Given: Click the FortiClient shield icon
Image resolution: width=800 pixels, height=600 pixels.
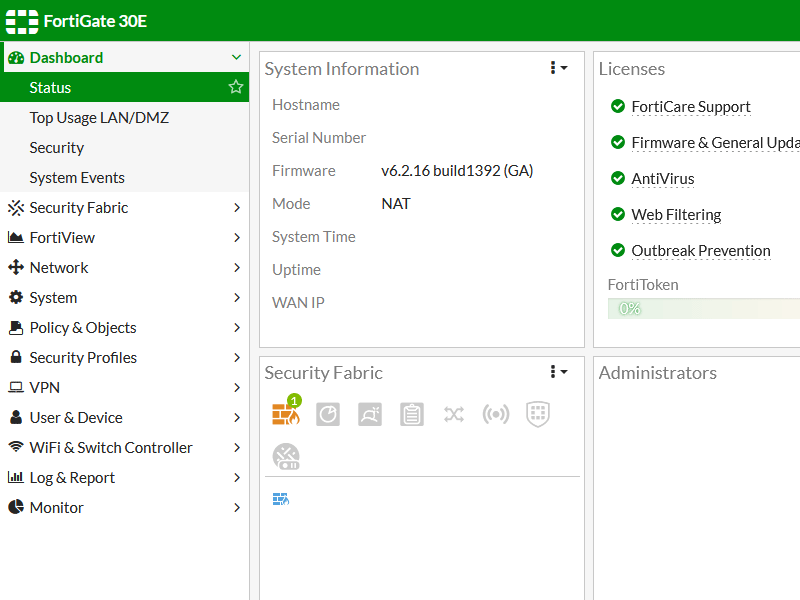Looking at the screenshot, I should point(538,414).
